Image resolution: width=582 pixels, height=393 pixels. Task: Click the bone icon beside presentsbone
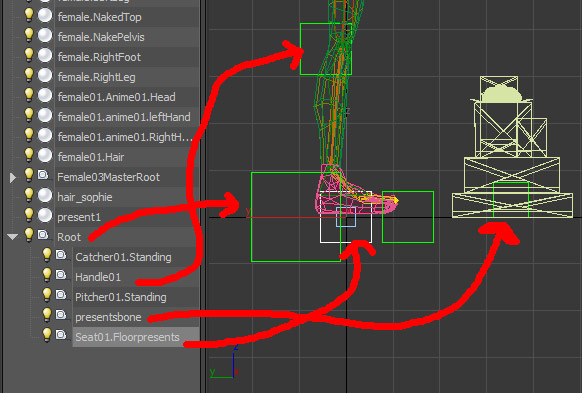[x=61, y=315]
